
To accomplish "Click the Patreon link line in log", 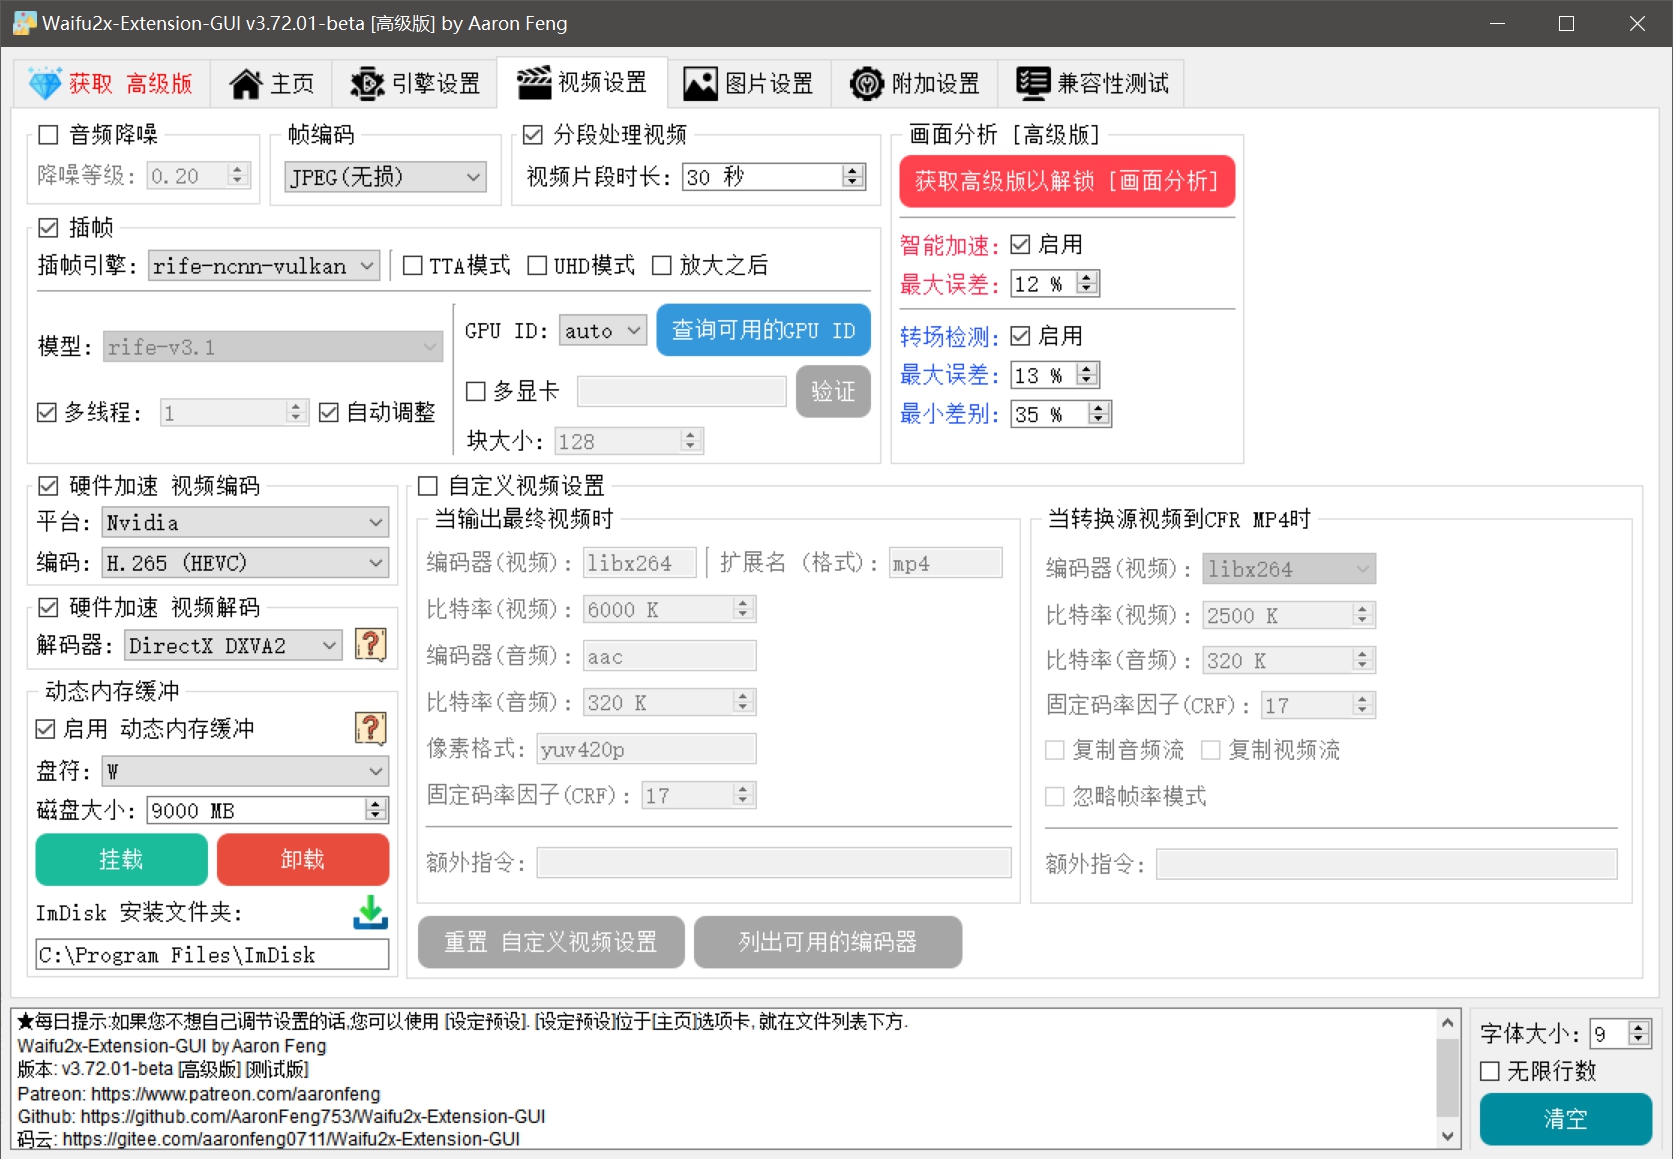I will (199, 1093).
